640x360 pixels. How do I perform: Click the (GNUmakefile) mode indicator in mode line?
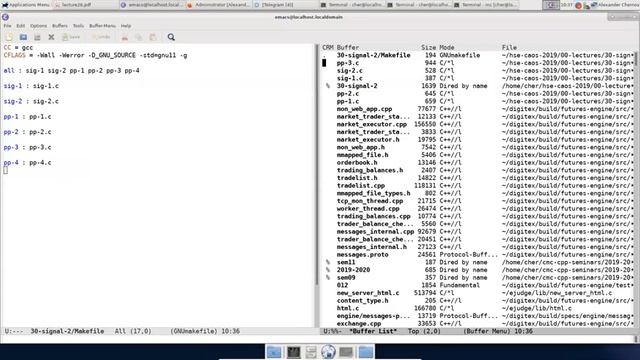(x=193, y=331)
